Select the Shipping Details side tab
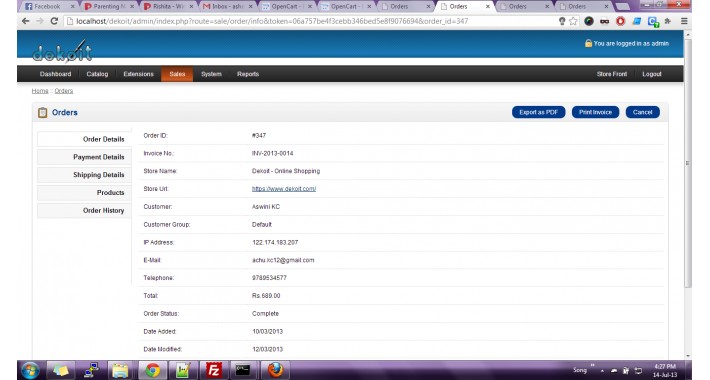Screen dimensions: 710x380 tap(84, 174)
